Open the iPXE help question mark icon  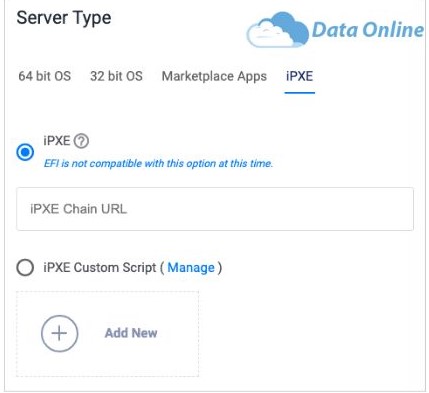[x=81, y=141]
